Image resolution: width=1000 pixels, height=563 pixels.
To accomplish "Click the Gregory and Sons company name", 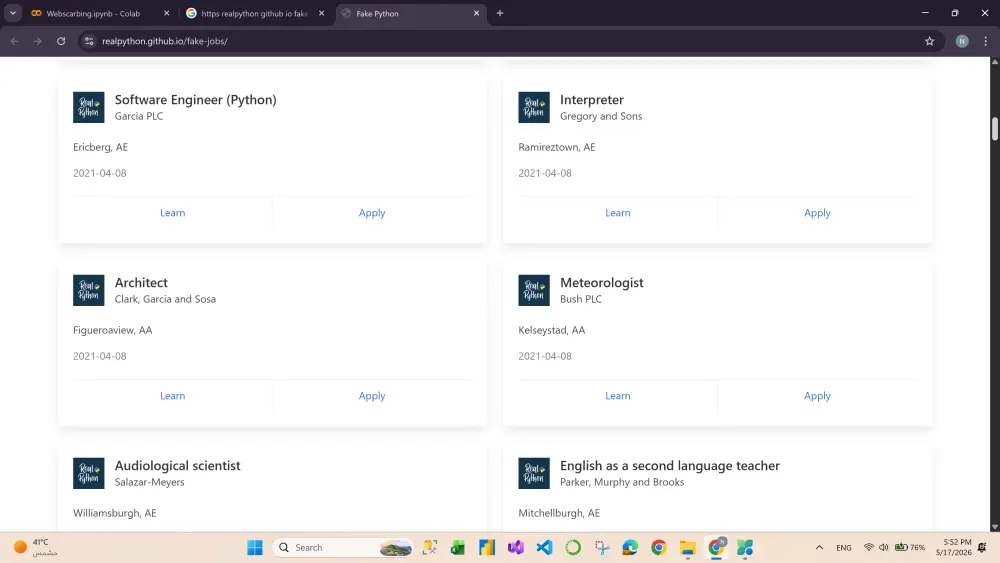I will (x=601, y=116).
